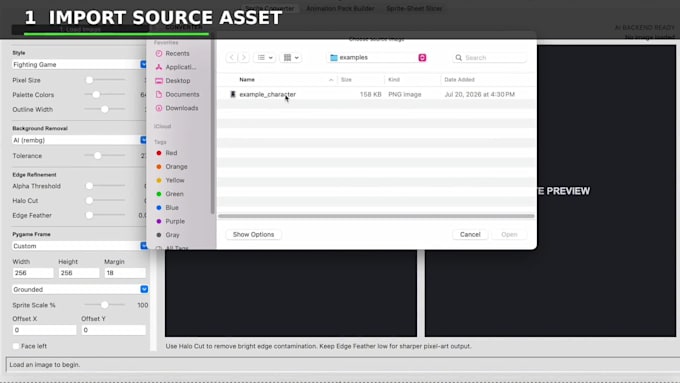Enable the Face left checkbox
This screenshot has width=680, height=383.
pyautogui.click(x=16, y=346)
